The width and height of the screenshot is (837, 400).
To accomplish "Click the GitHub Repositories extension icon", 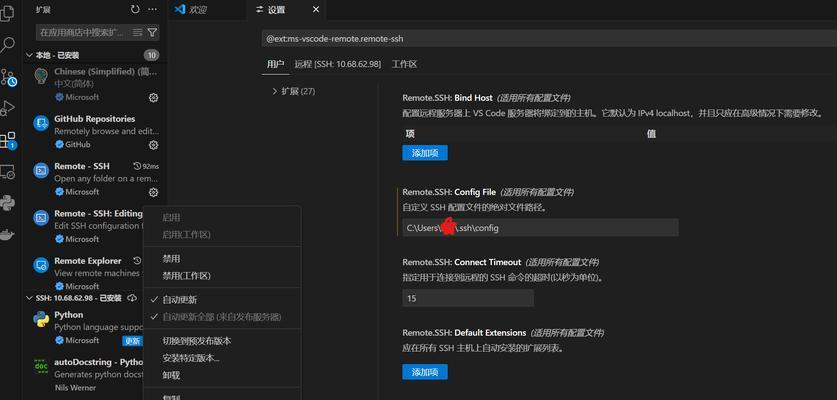I will tap(41, 123).
